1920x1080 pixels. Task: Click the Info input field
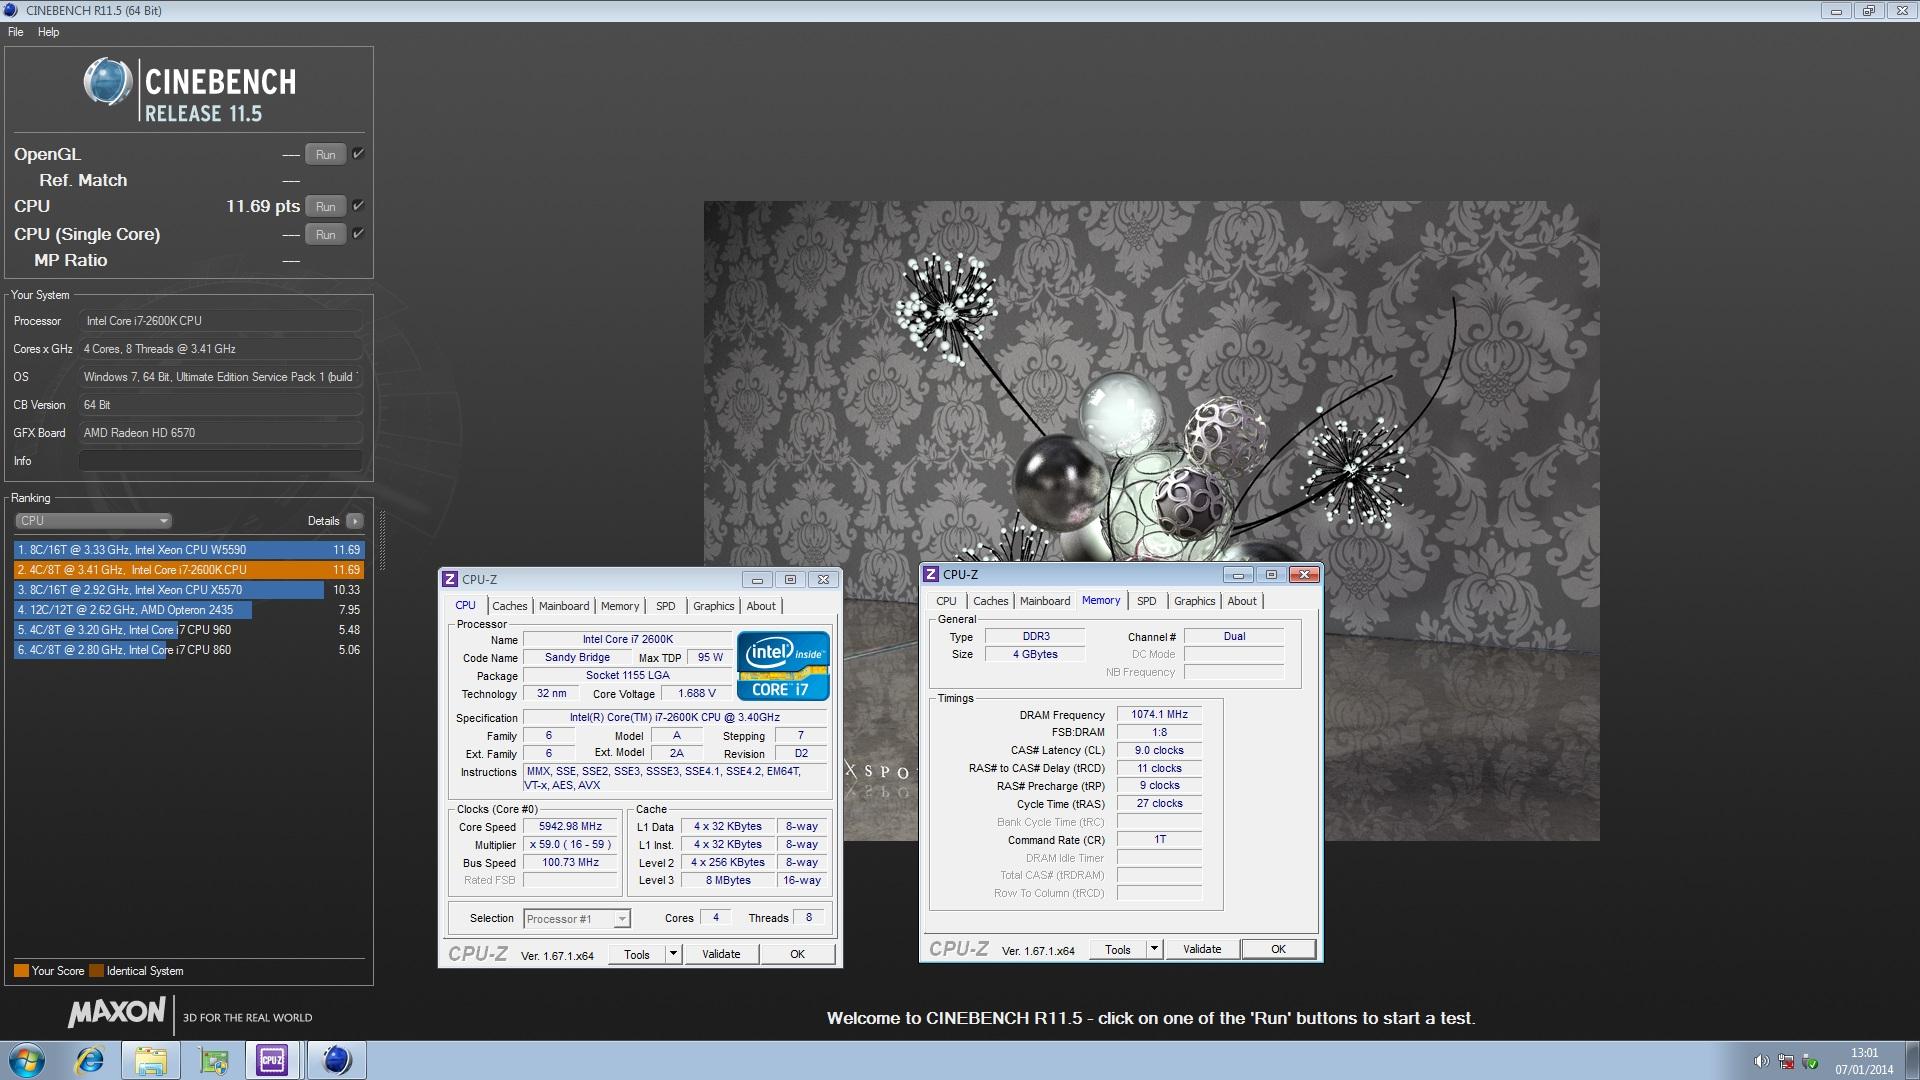pos(220,461)
